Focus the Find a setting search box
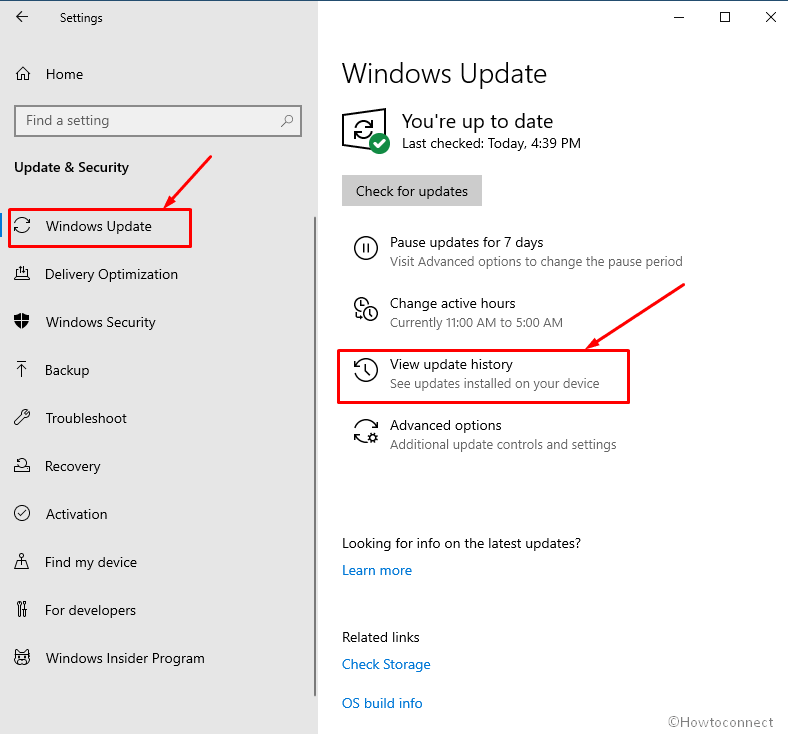Viewport: 788px width, 734px height. pos(158,121)
